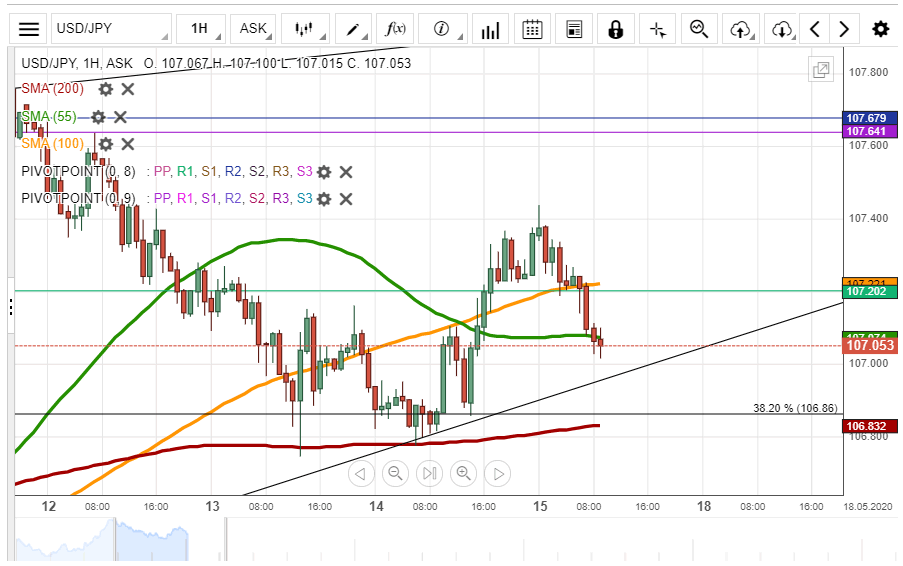Change the 1H timeframe dropdown
This screenshot has width=903, height=566.
tap(200, 29)
